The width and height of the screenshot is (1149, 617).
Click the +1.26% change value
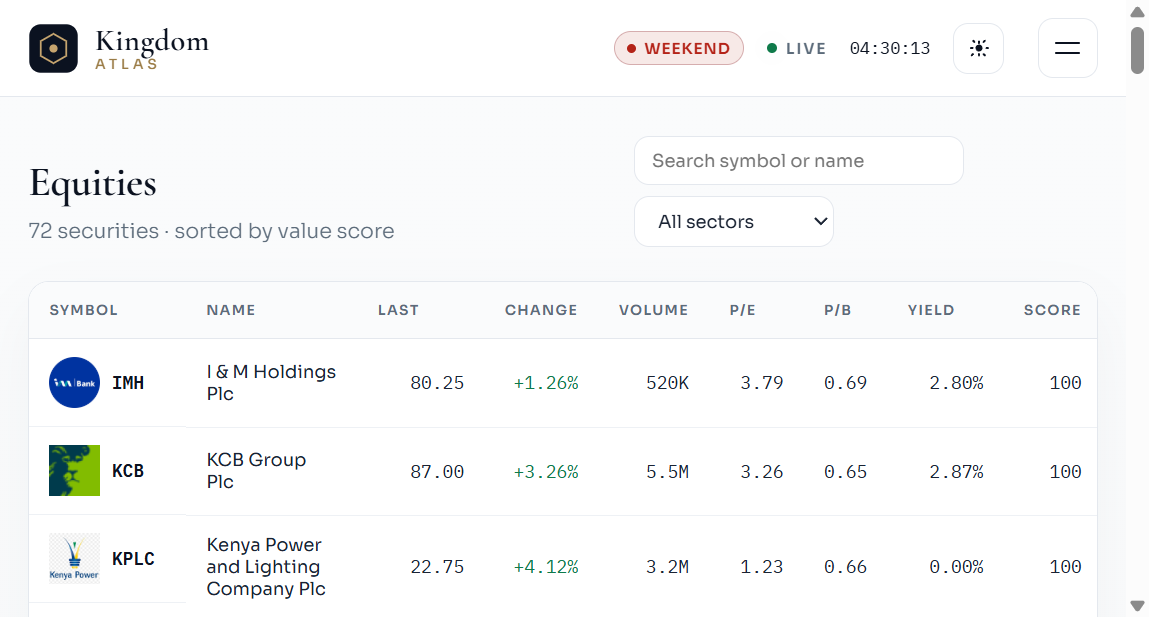tap(546, 383)
